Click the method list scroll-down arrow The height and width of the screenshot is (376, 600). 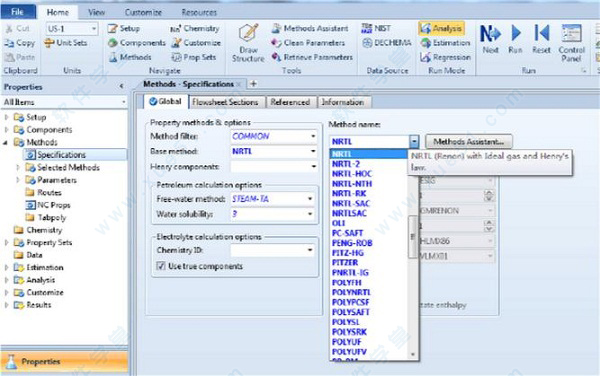coord(412,354)
